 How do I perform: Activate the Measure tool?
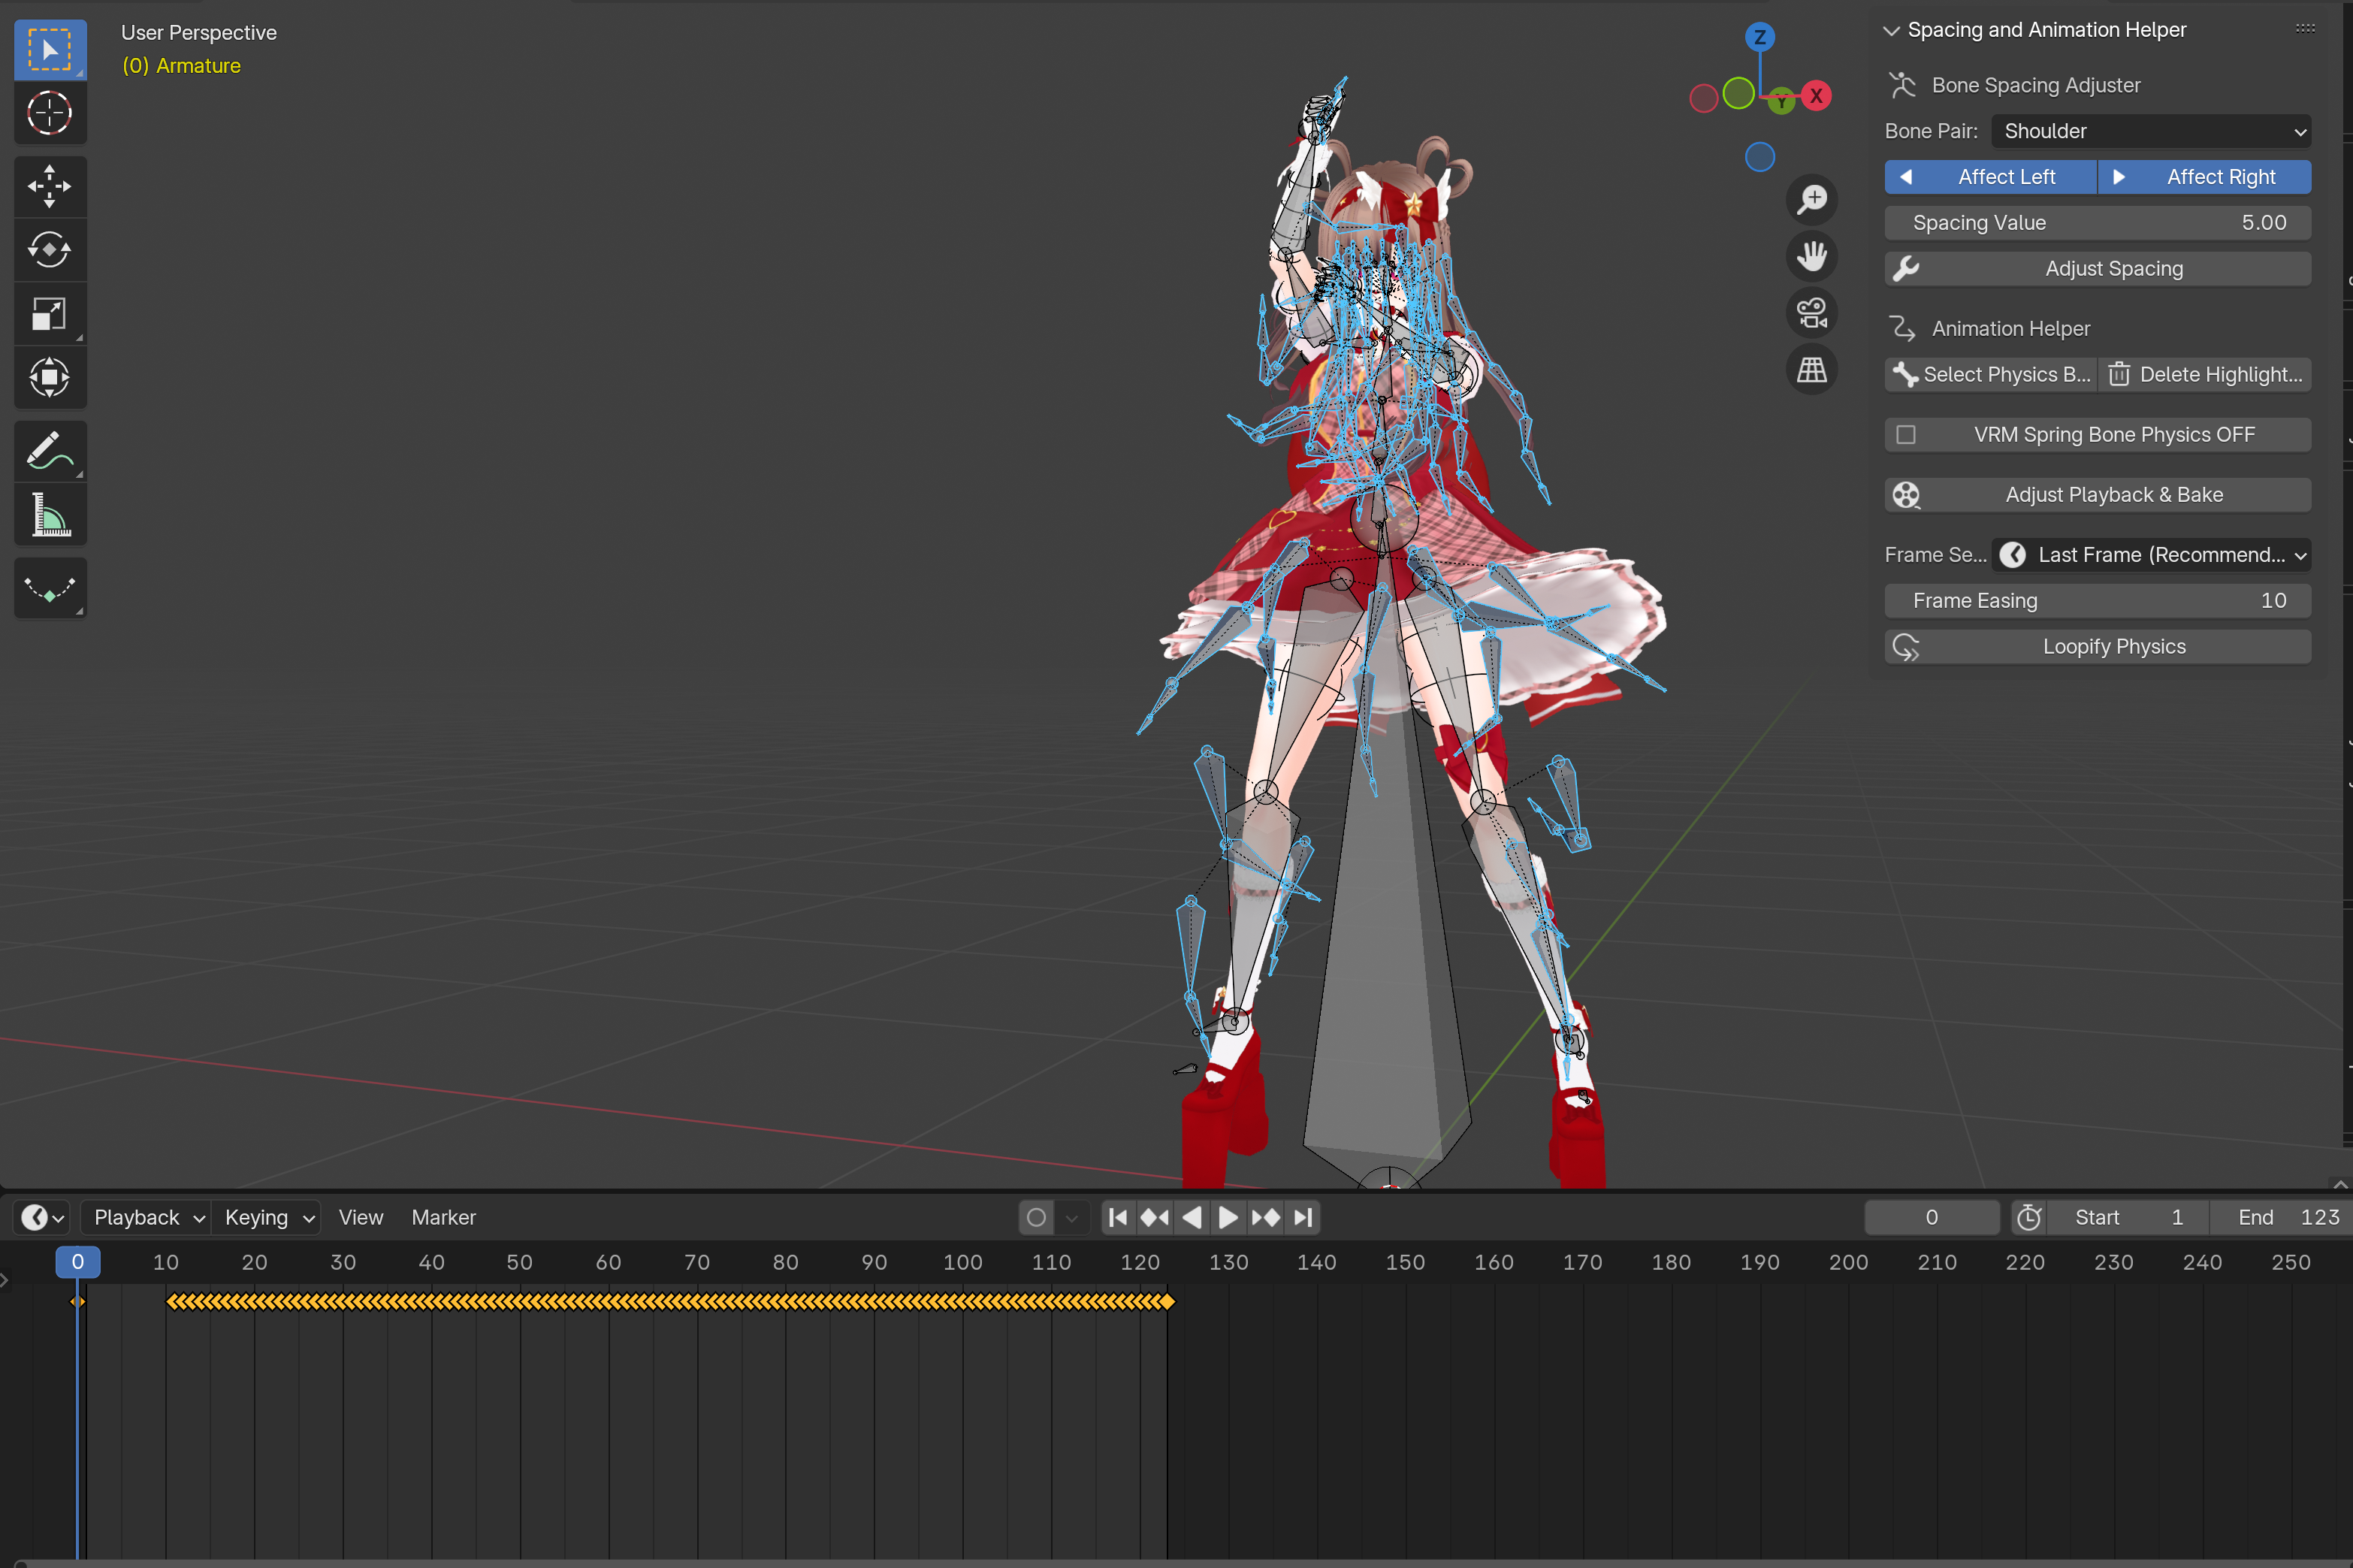[49, 515]
